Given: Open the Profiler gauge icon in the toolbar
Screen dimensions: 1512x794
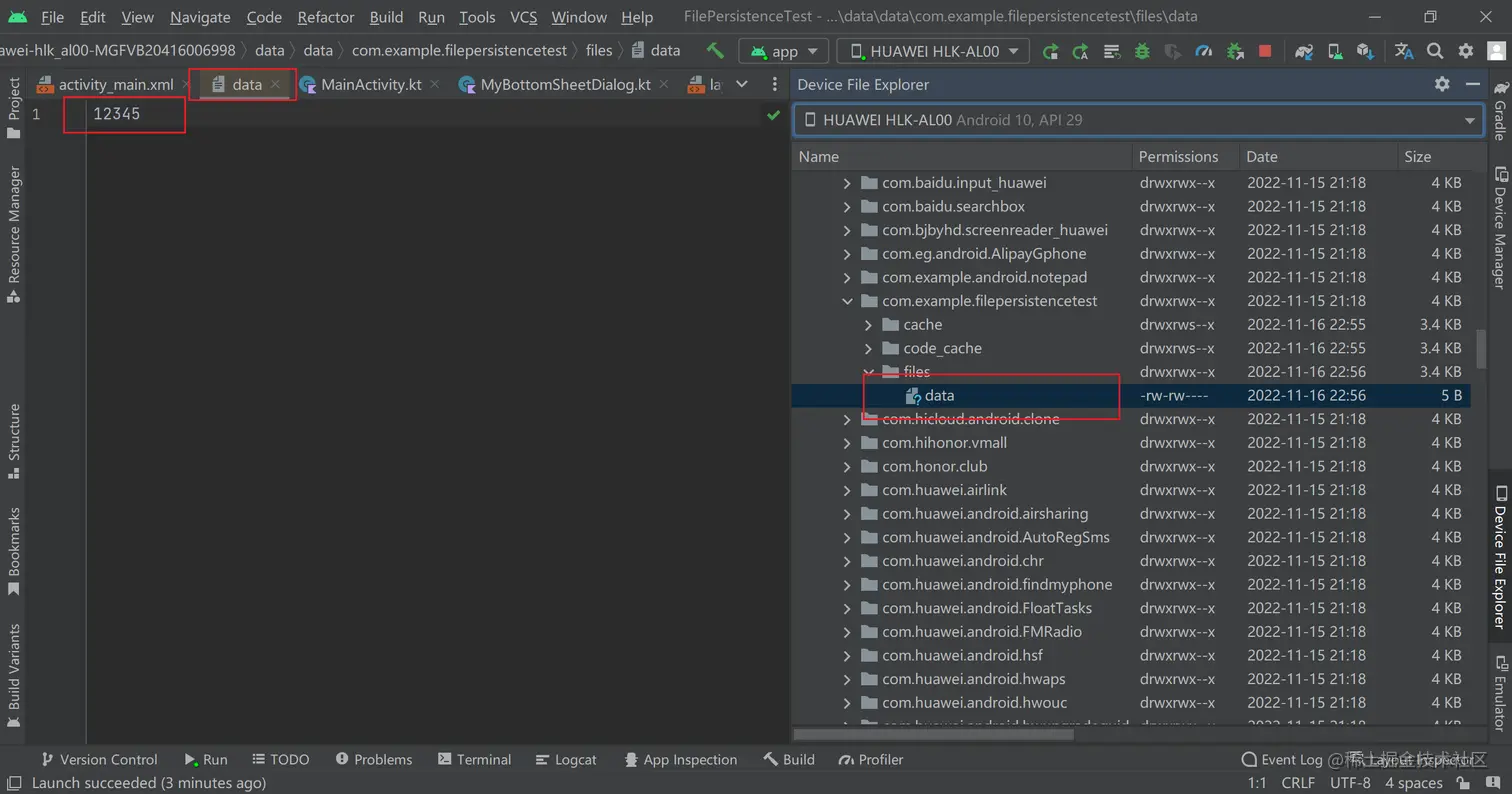Looking at the screenshot, I should [x=1203, y=51].
